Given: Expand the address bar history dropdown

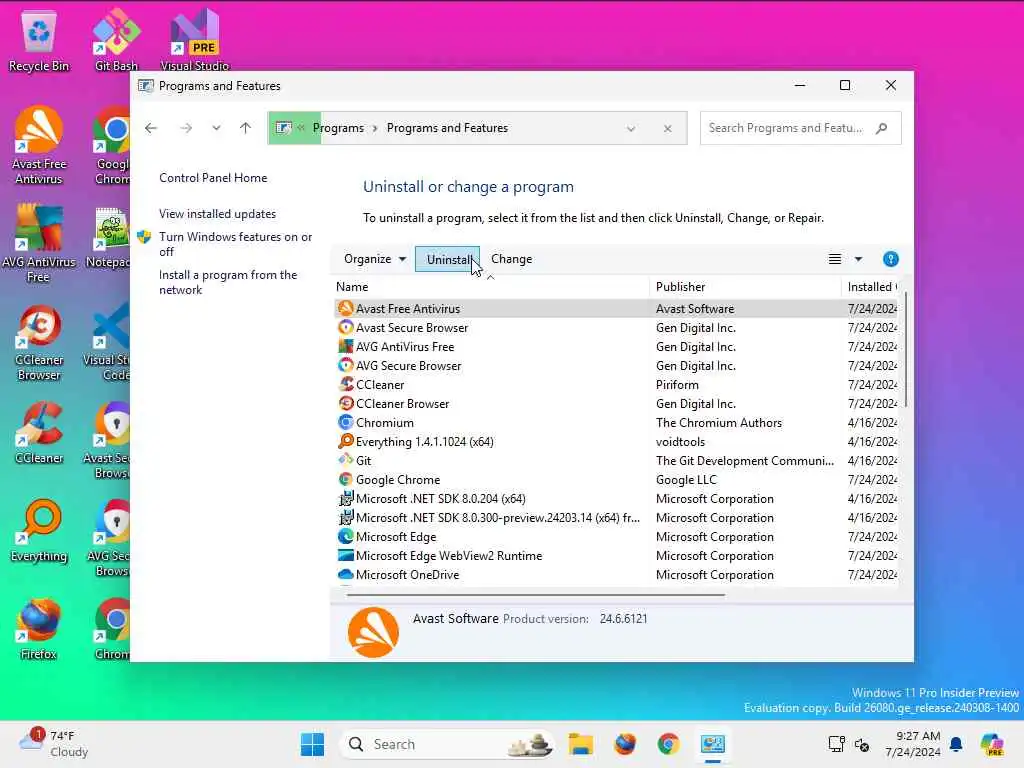Looking at the screenshot, I should click(x=631, y=129).
